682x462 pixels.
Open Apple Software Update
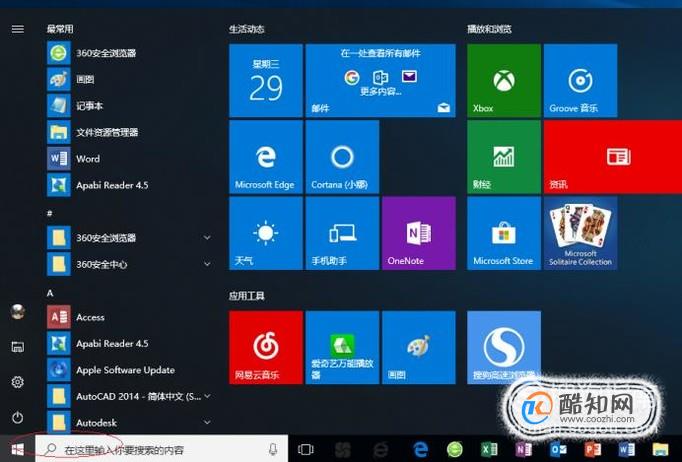[x=130, y=370]
